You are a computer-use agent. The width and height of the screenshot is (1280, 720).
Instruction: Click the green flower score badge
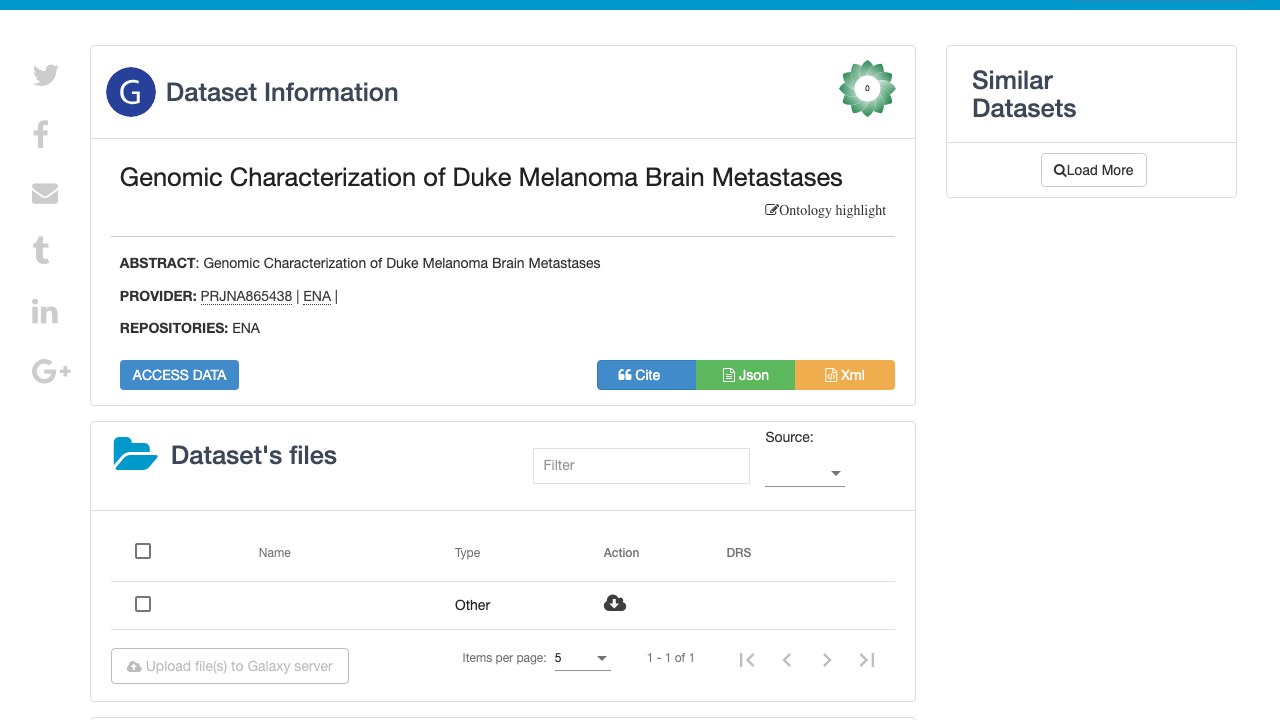coord(867,88)
